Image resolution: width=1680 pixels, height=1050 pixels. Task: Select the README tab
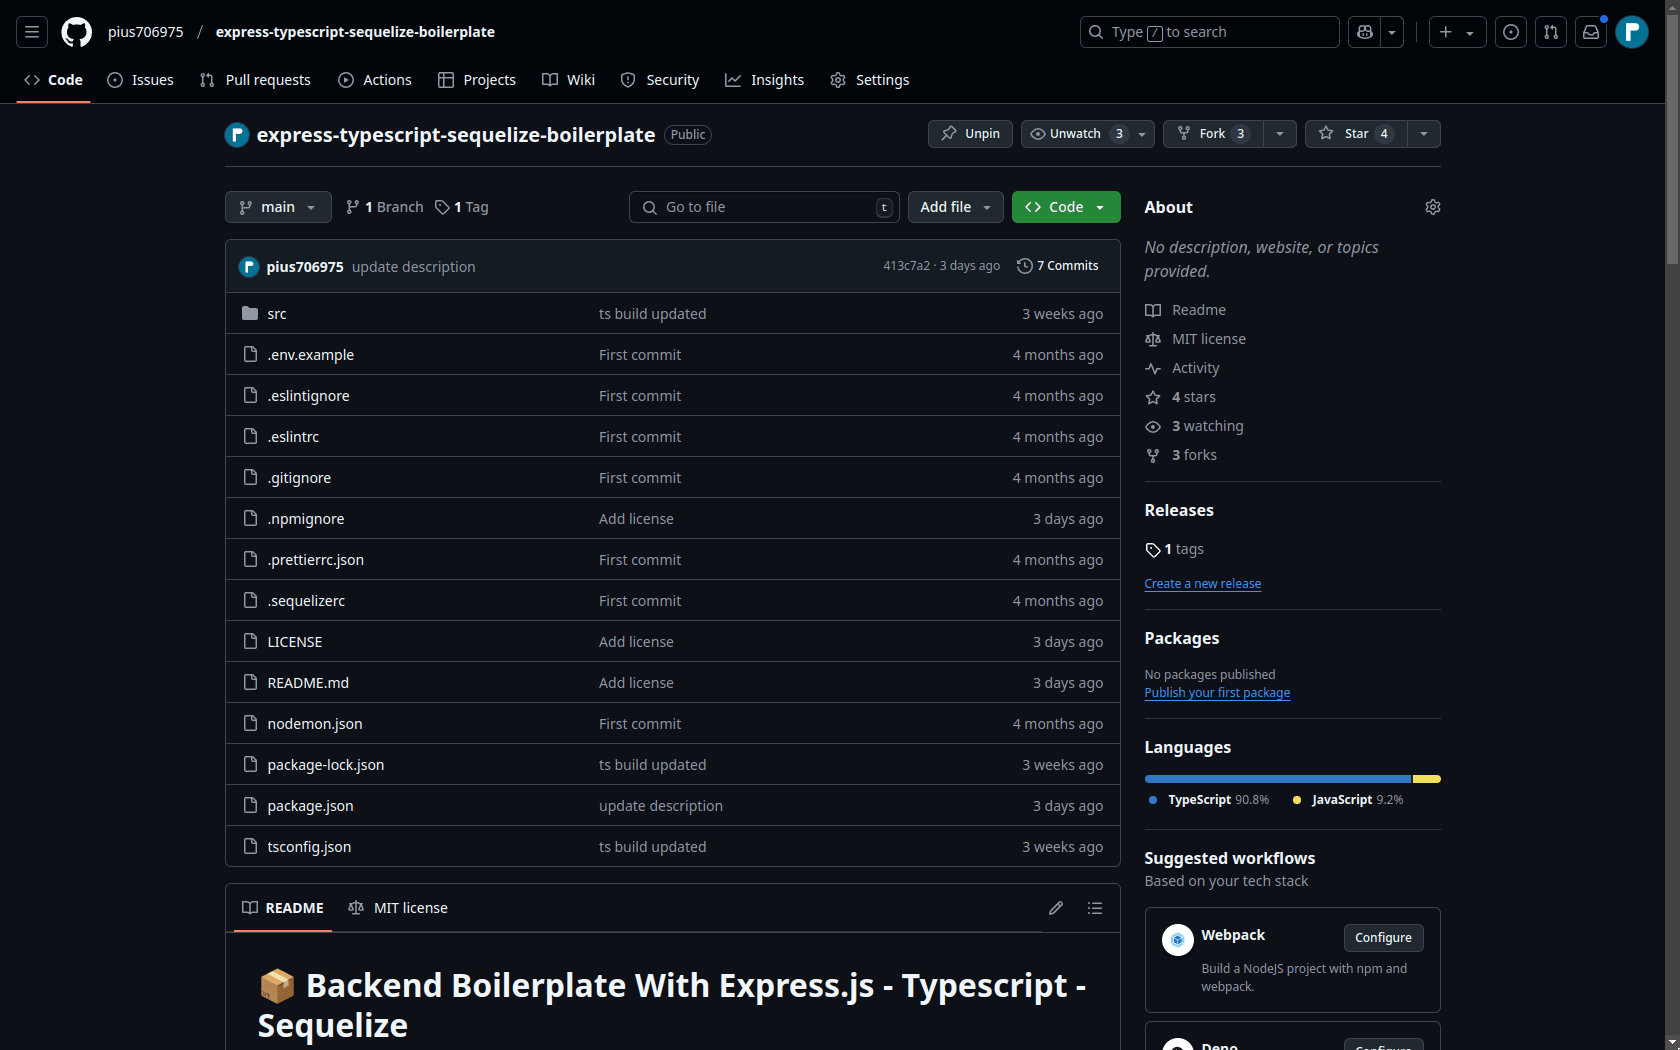pyautogui.click(x=283, y=908)
